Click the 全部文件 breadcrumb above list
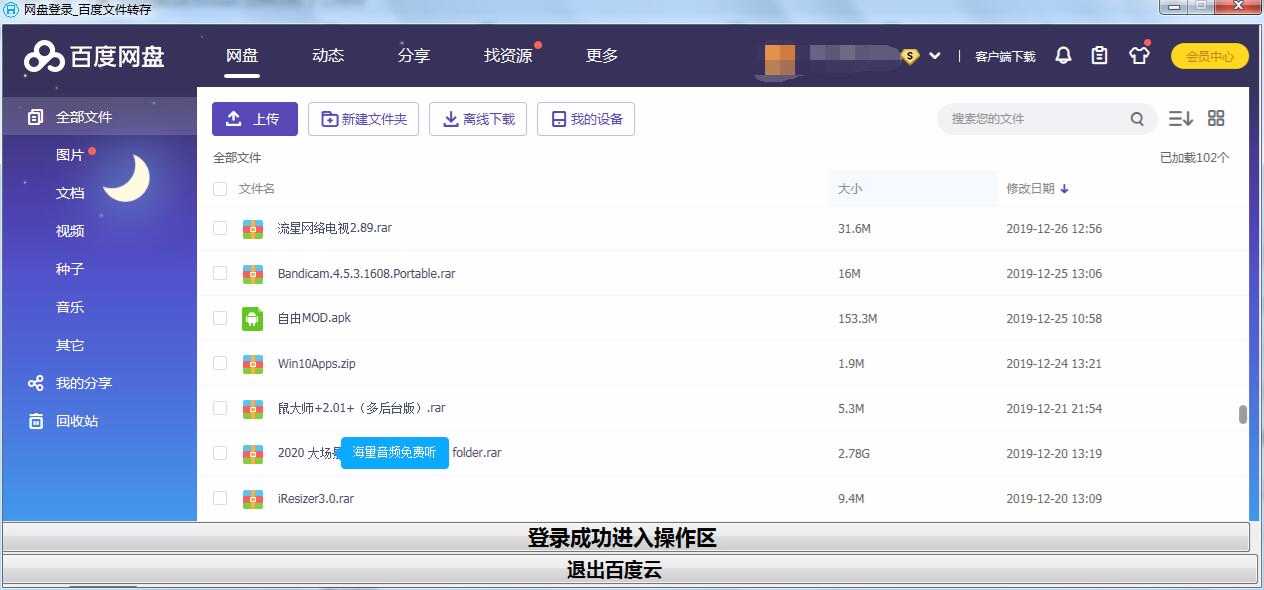The image size is (1264, 590). click(237, 158)
